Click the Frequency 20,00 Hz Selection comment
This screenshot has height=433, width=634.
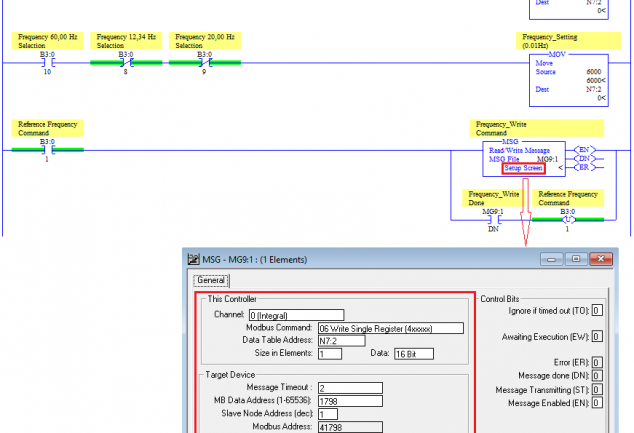click(x=205, y=41)
